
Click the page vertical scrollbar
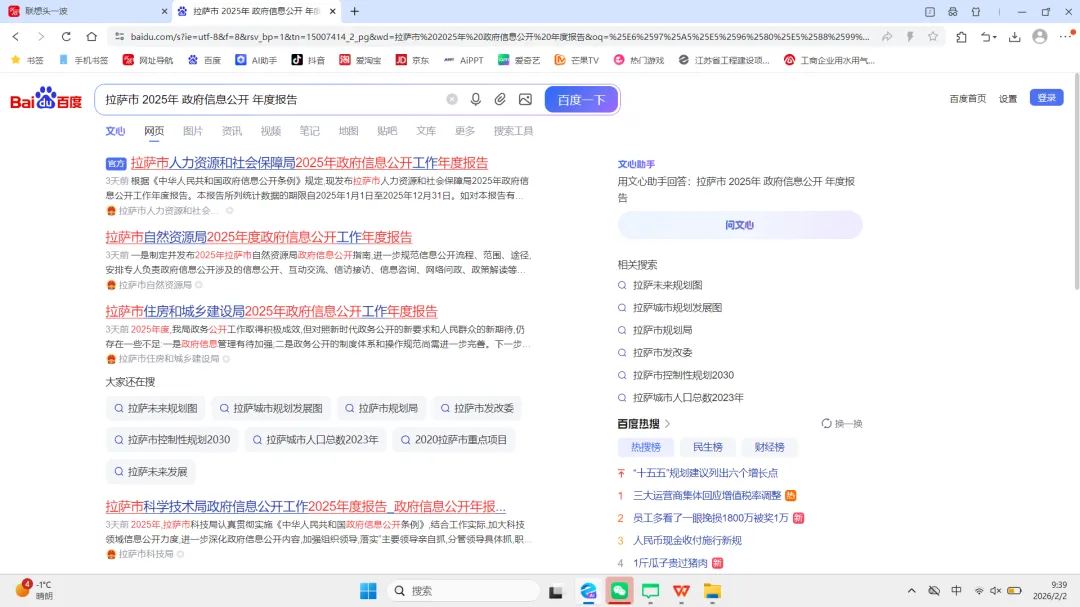[1077, 181]
